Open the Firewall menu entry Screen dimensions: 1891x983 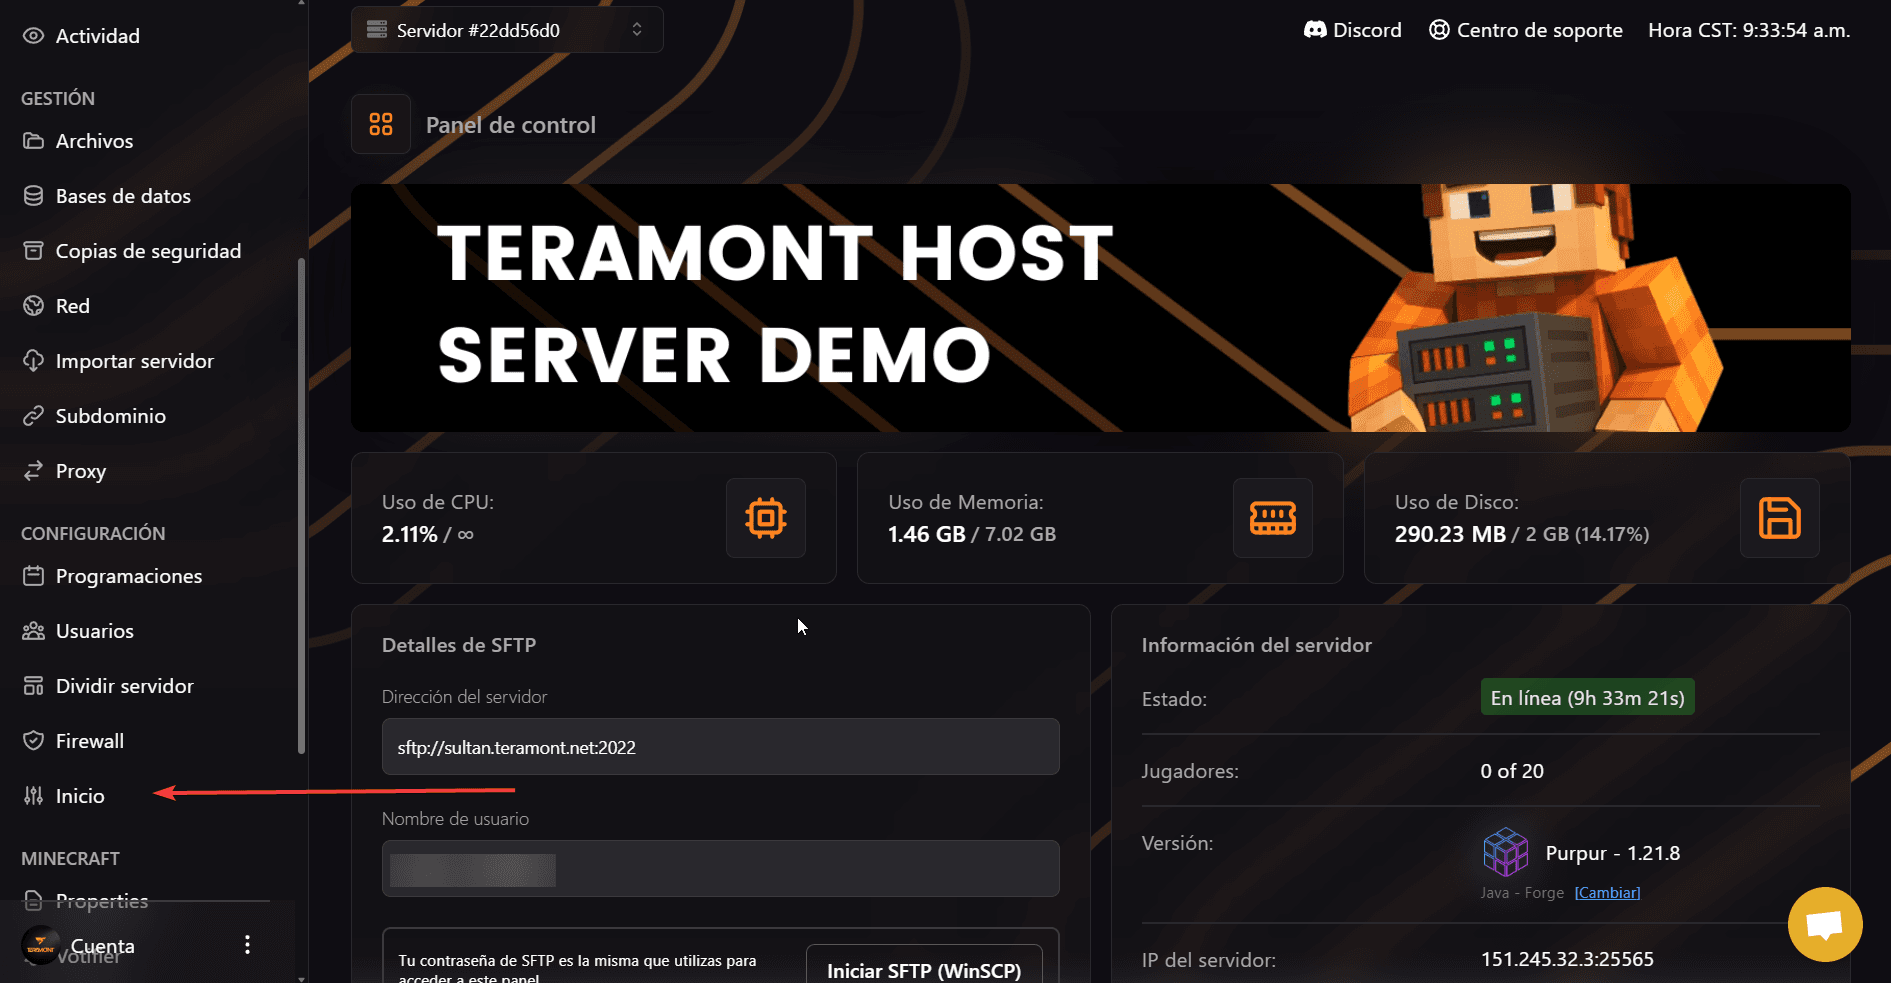[90, 741]
